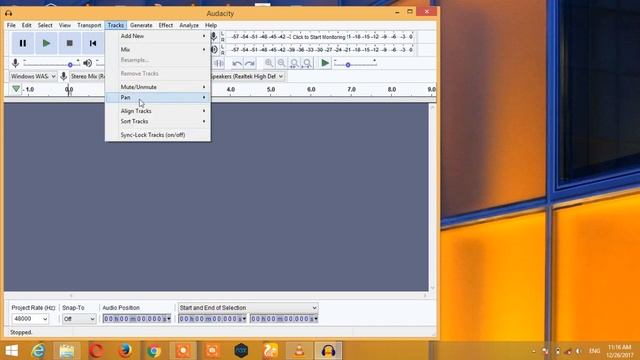Viewport: 640px width, 360px height.
Task: Click the green timeline pin triangle
Action: coord(16,89)
